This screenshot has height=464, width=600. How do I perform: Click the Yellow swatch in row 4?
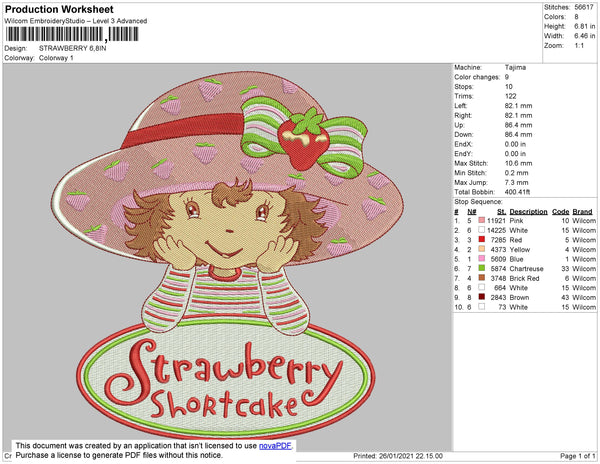click(x=482, y=249)
